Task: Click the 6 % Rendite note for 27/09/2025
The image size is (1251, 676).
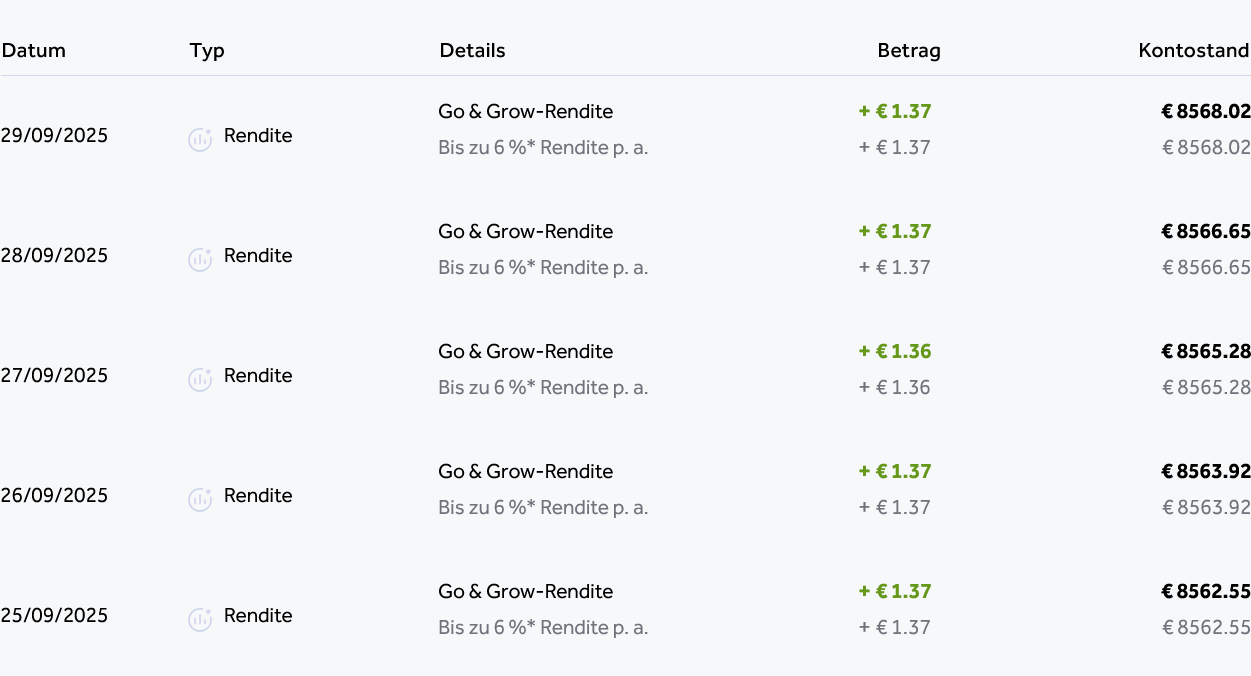Action: [x=543, y=388]
